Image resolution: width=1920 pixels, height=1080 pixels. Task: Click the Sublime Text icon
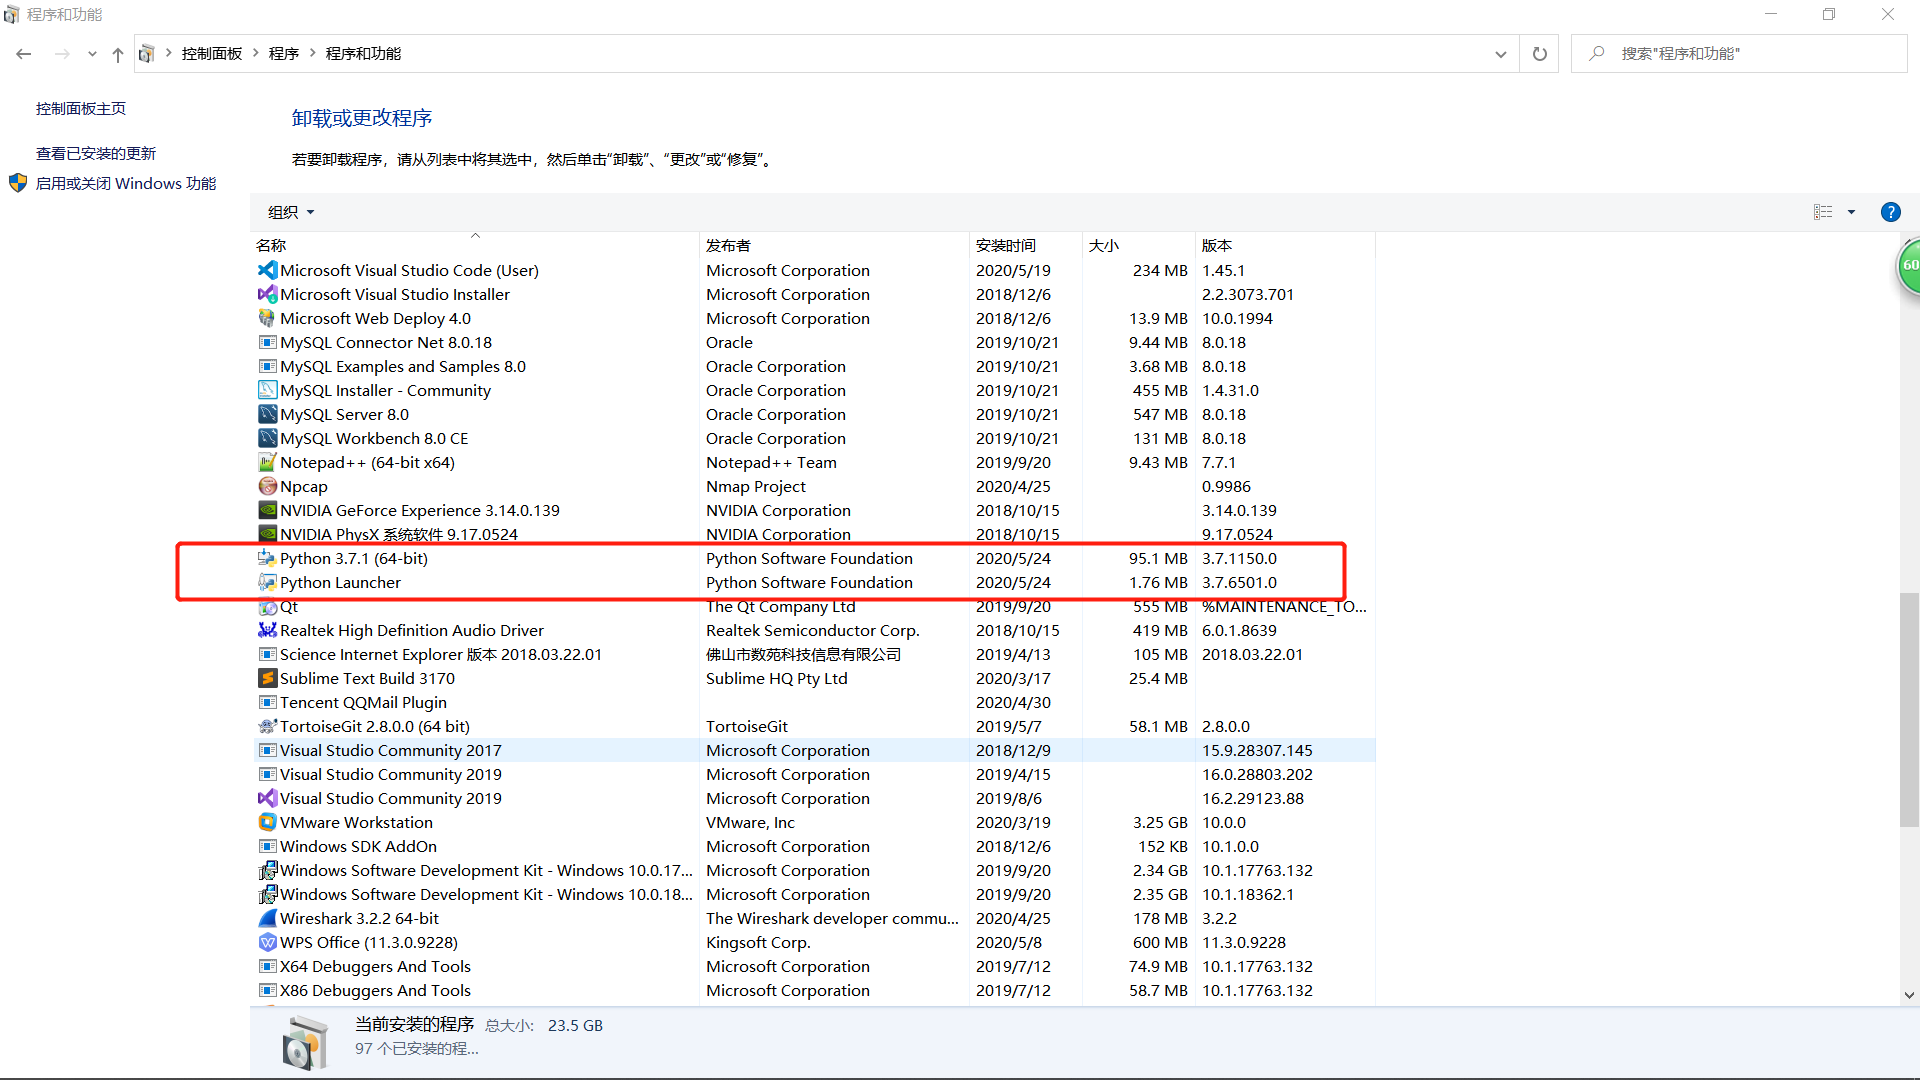coord(267,678)
